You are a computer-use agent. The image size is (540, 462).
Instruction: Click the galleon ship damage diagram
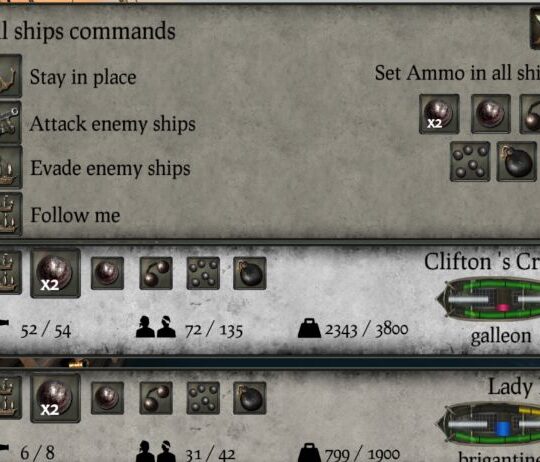pos(488,299)
